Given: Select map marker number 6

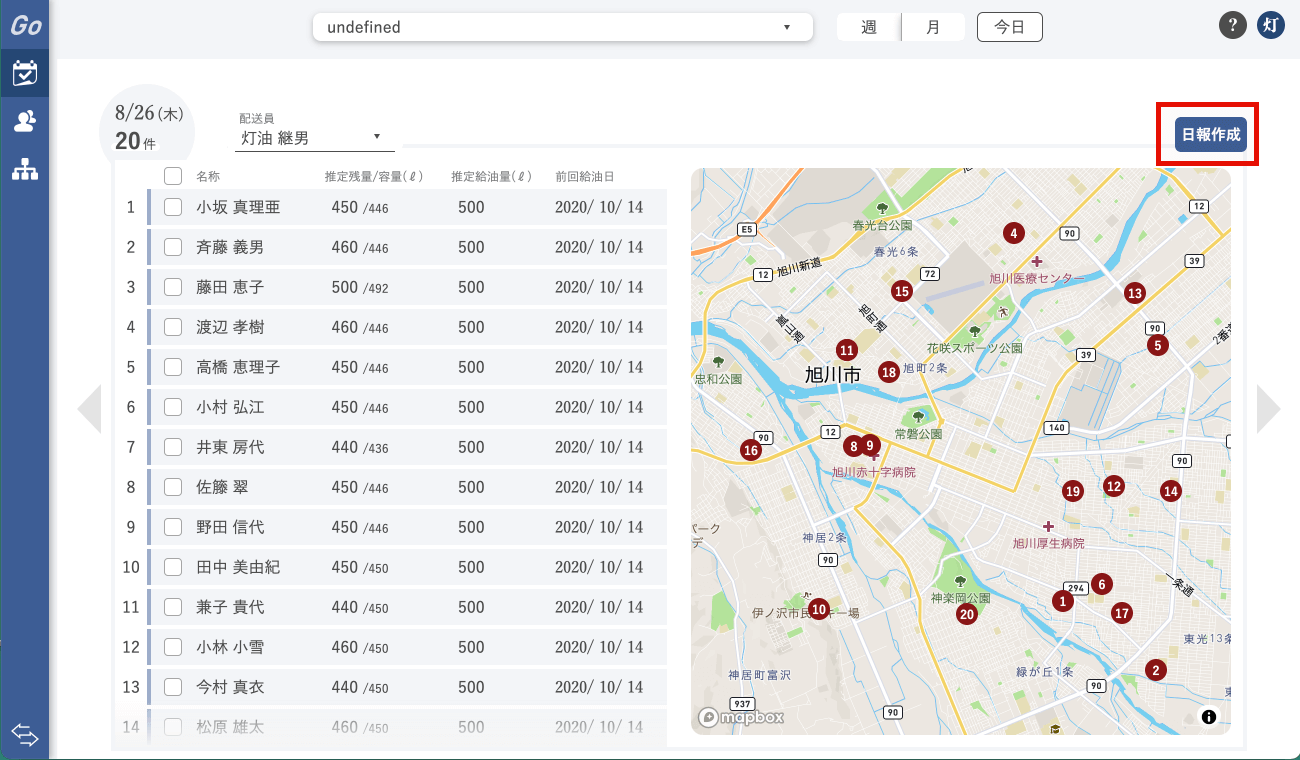Looking at the screenshot, I should [x=1101, y=584].
